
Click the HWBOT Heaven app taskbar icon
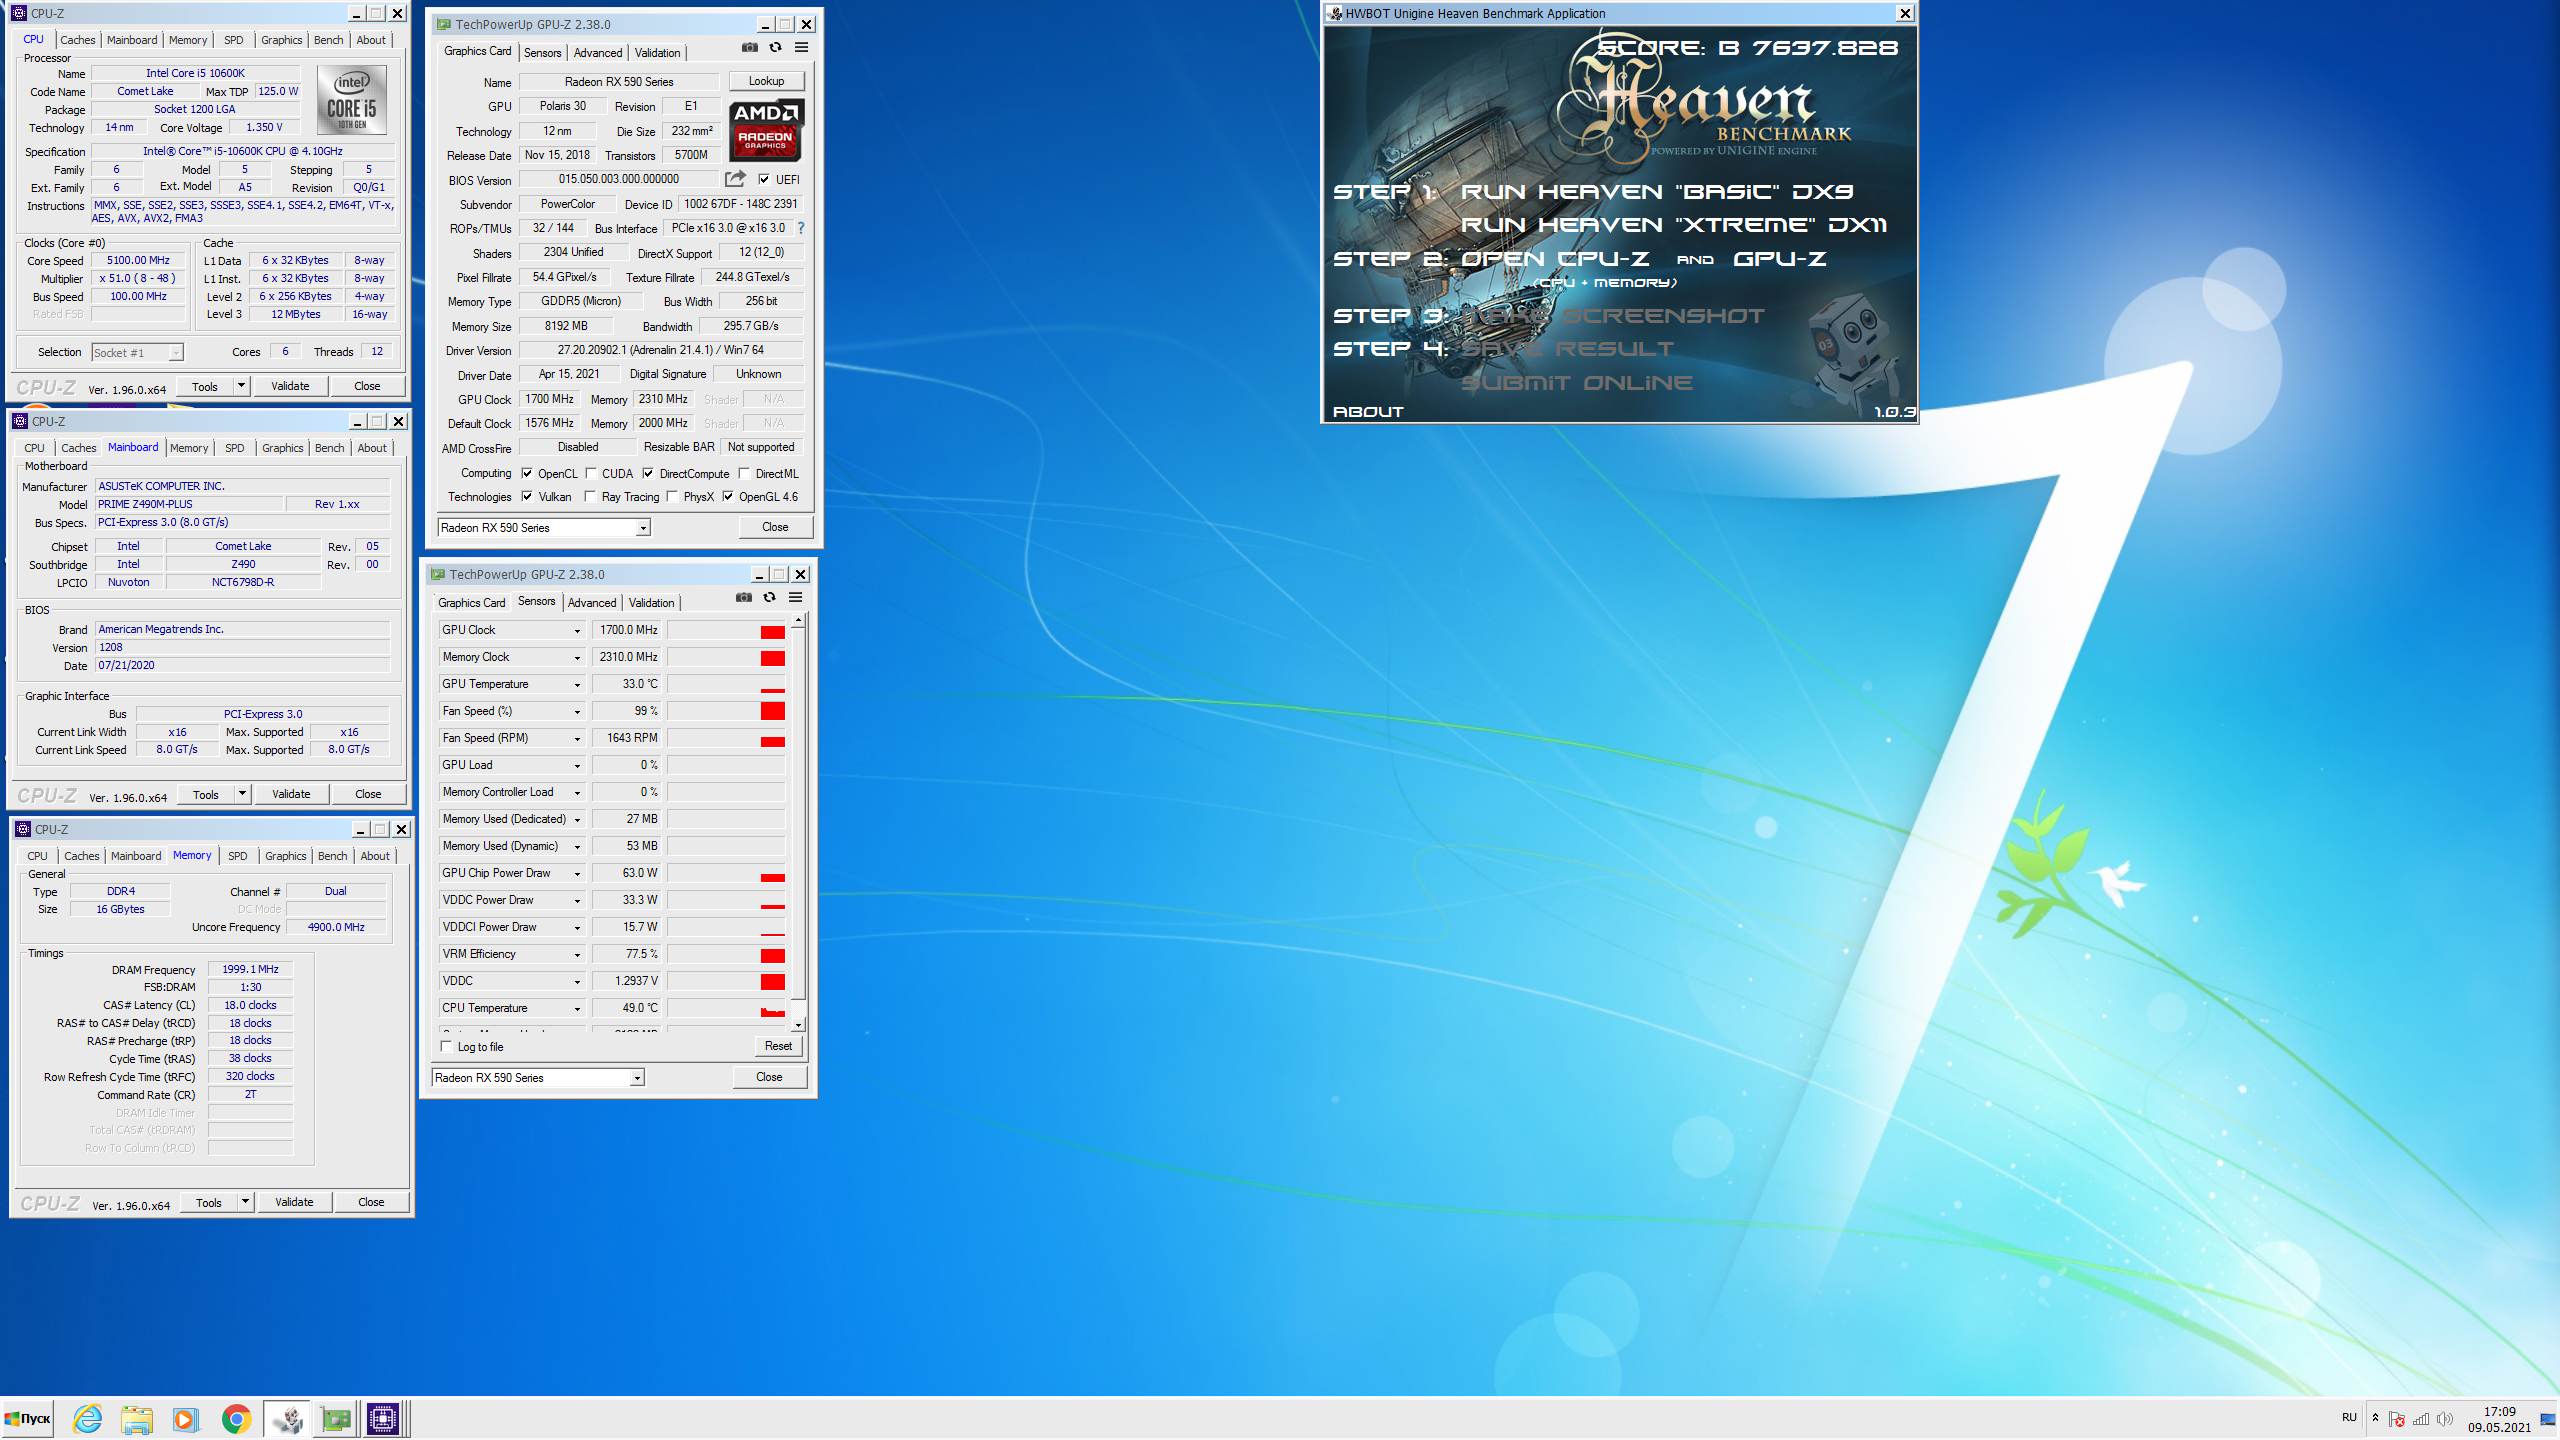point(287,1418)
